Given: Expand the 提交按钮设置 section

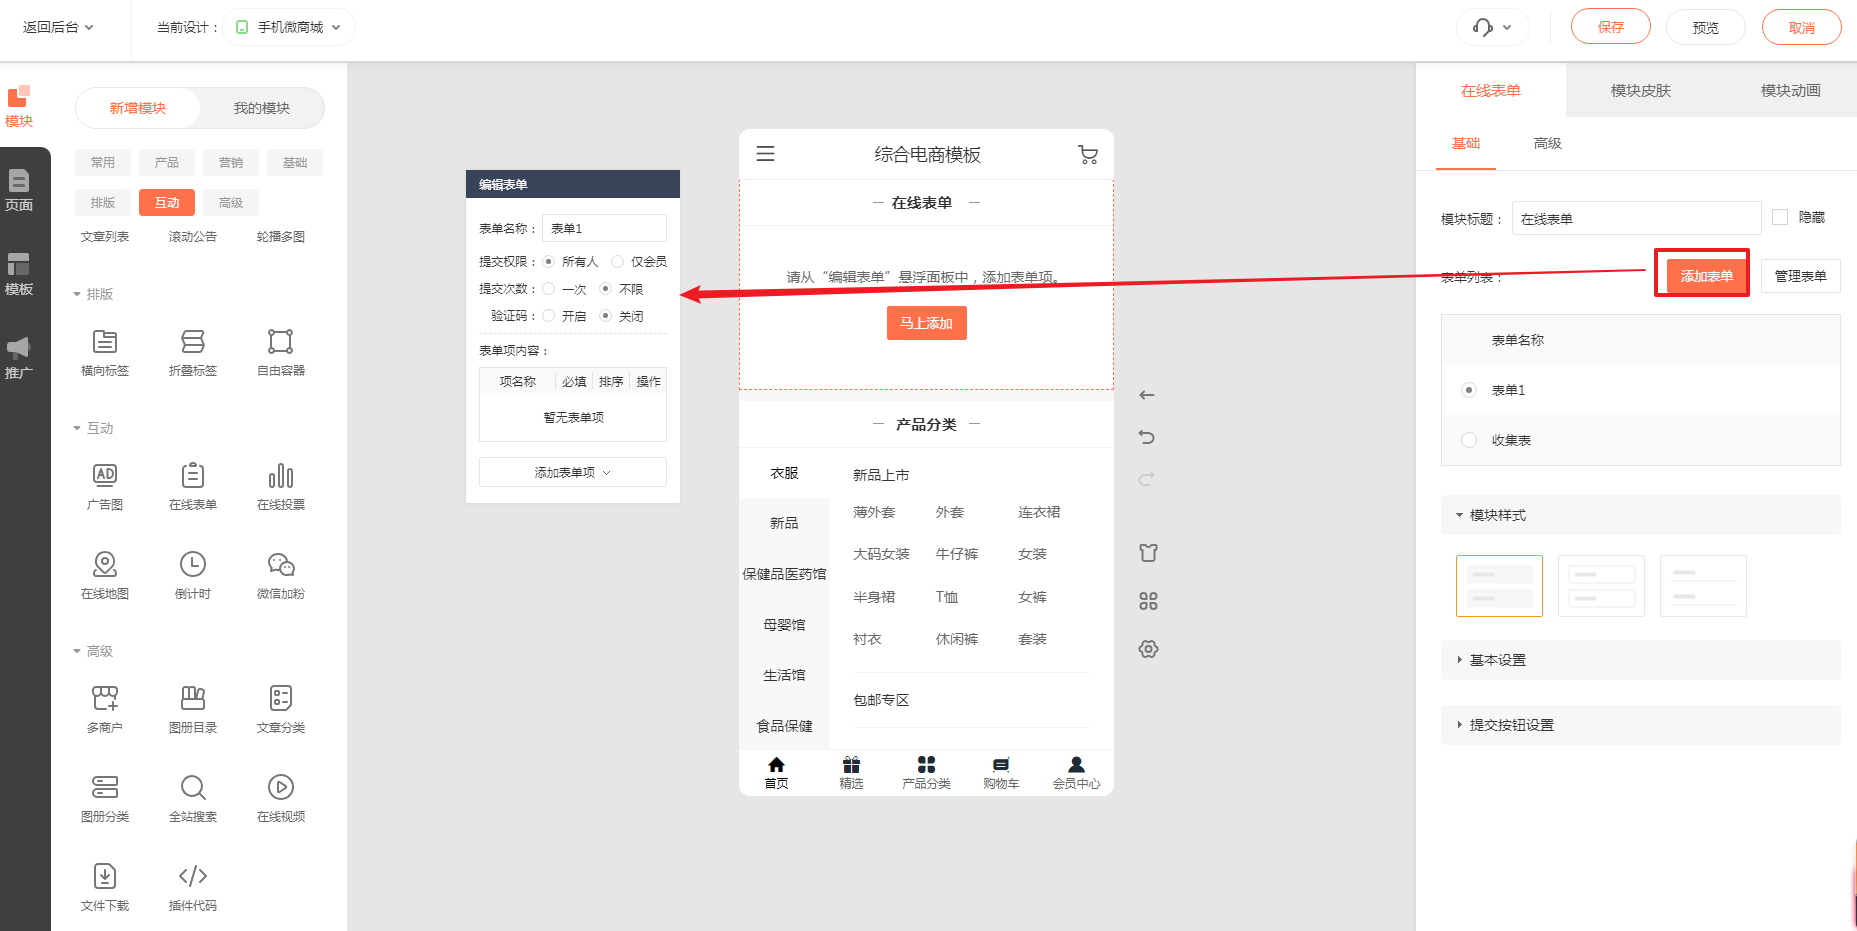Looking at the screenshot, I should pos(1640,725).
